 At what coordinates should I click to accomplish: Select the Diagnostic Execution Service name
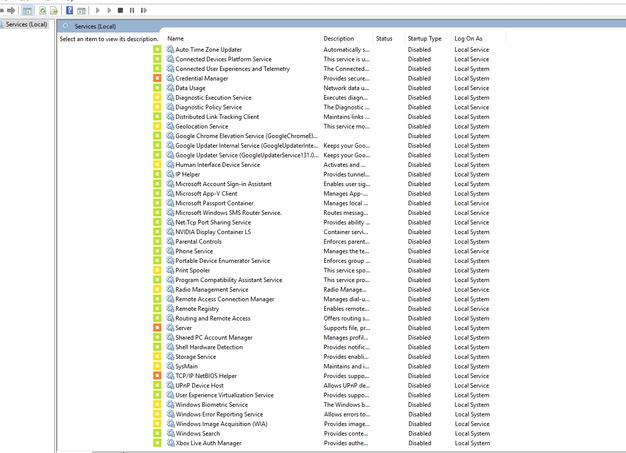click(214, 97)
